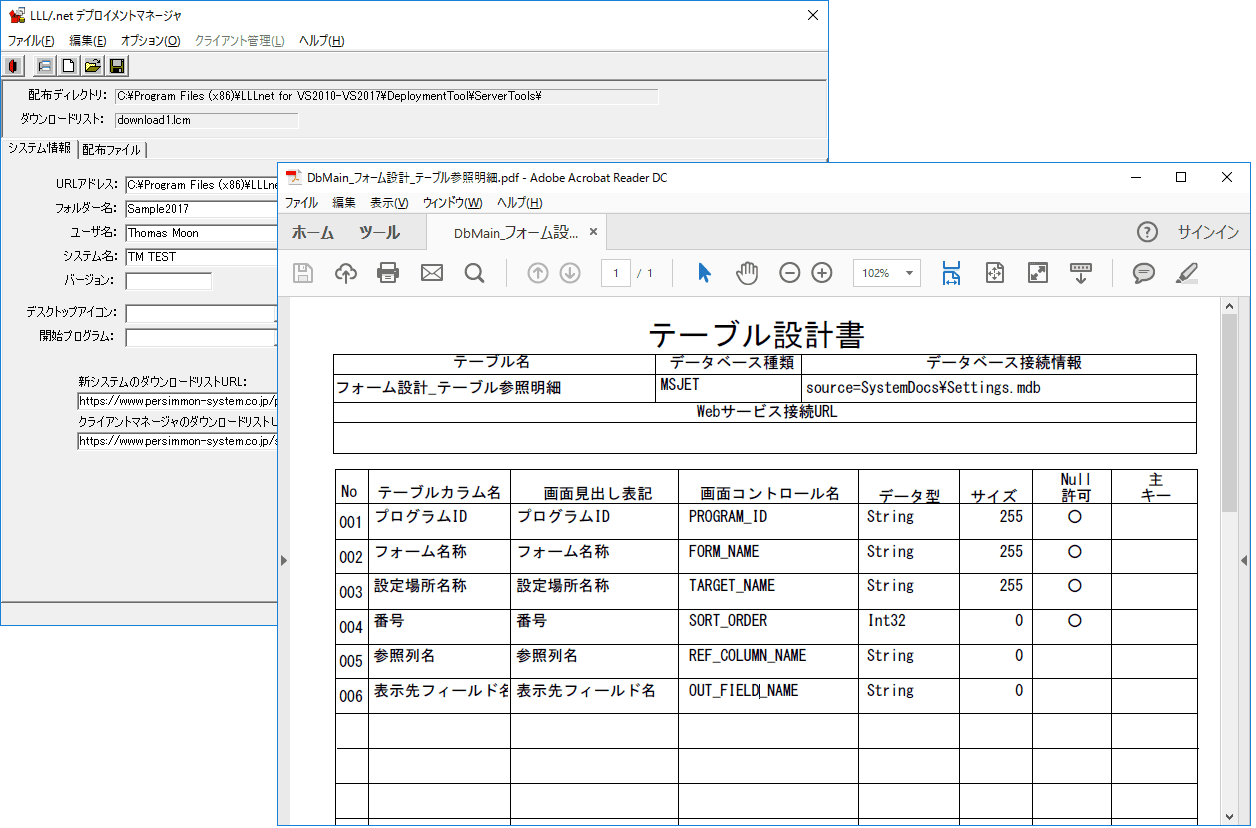Select the arrow selection tool
This screenshot has width=1256, height=828.
(704, 273)
